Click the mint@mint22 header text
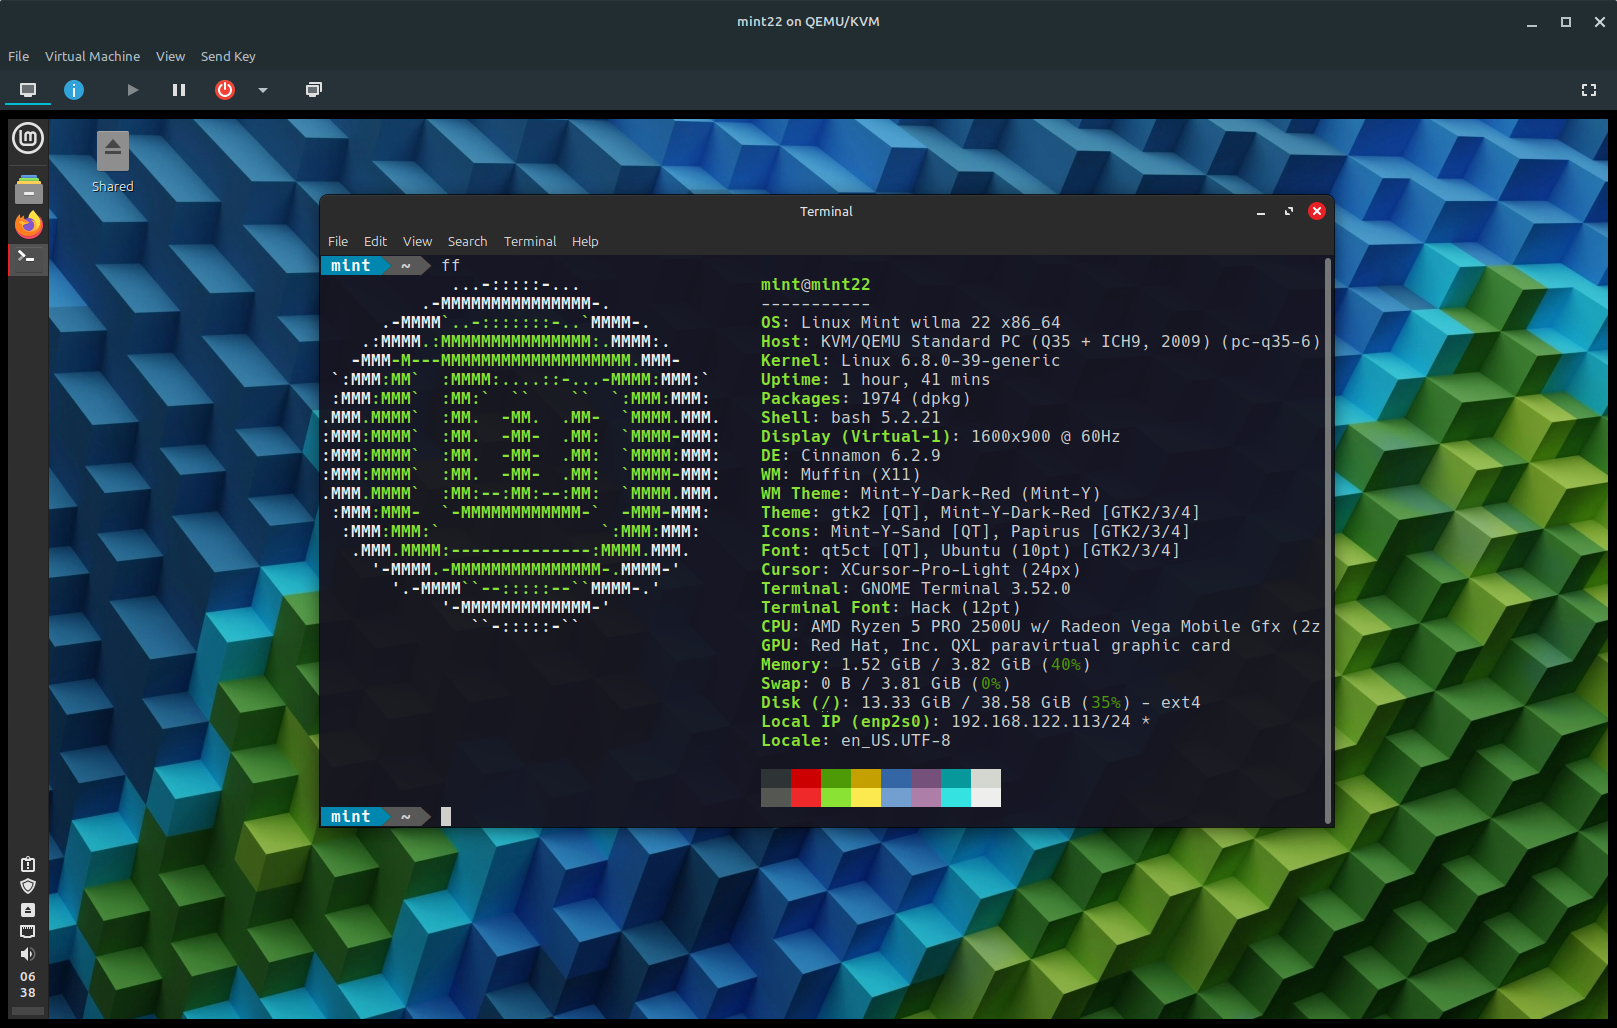This screenshot has height=1028, width=1617. coord(816,285)
